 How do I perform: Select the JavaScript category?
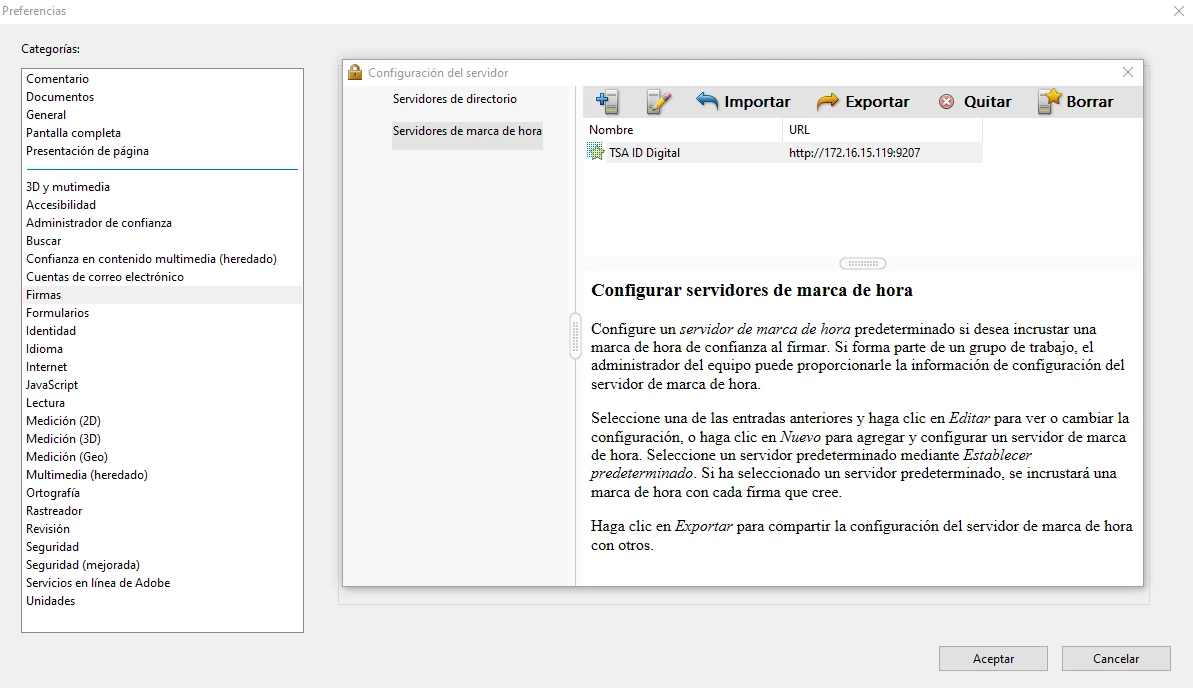pyautogui.click(x=52, y=385)
